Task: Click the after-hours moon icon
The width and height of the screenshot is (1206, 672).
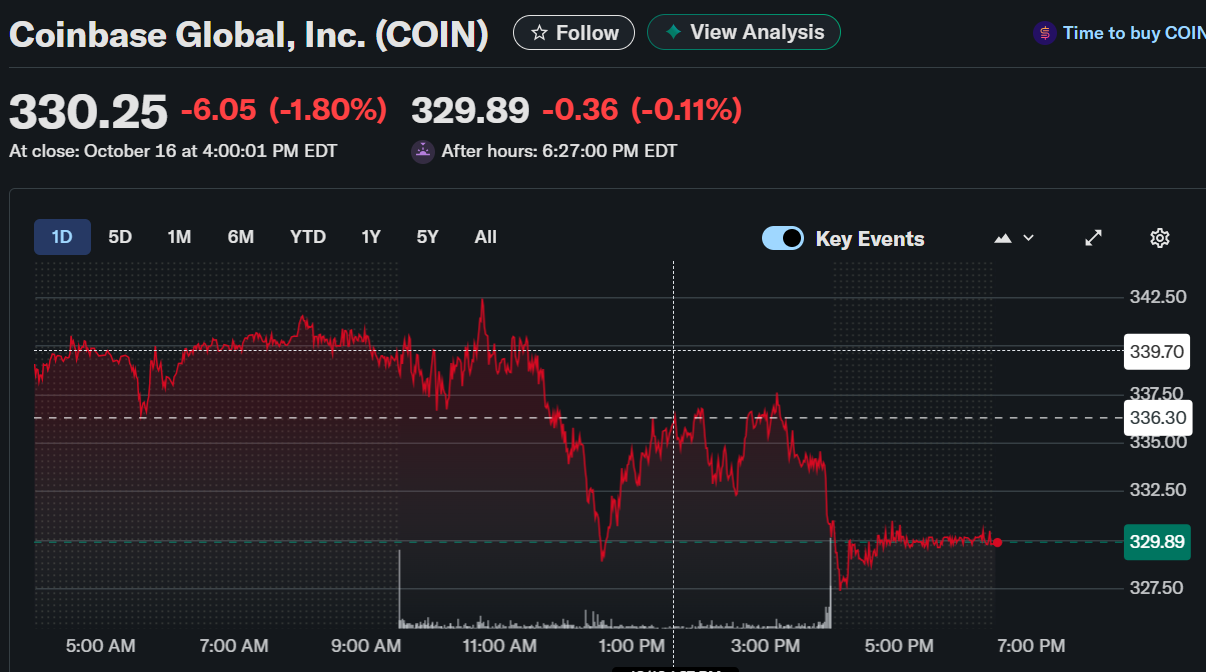Action: click(x=423, y=152)
